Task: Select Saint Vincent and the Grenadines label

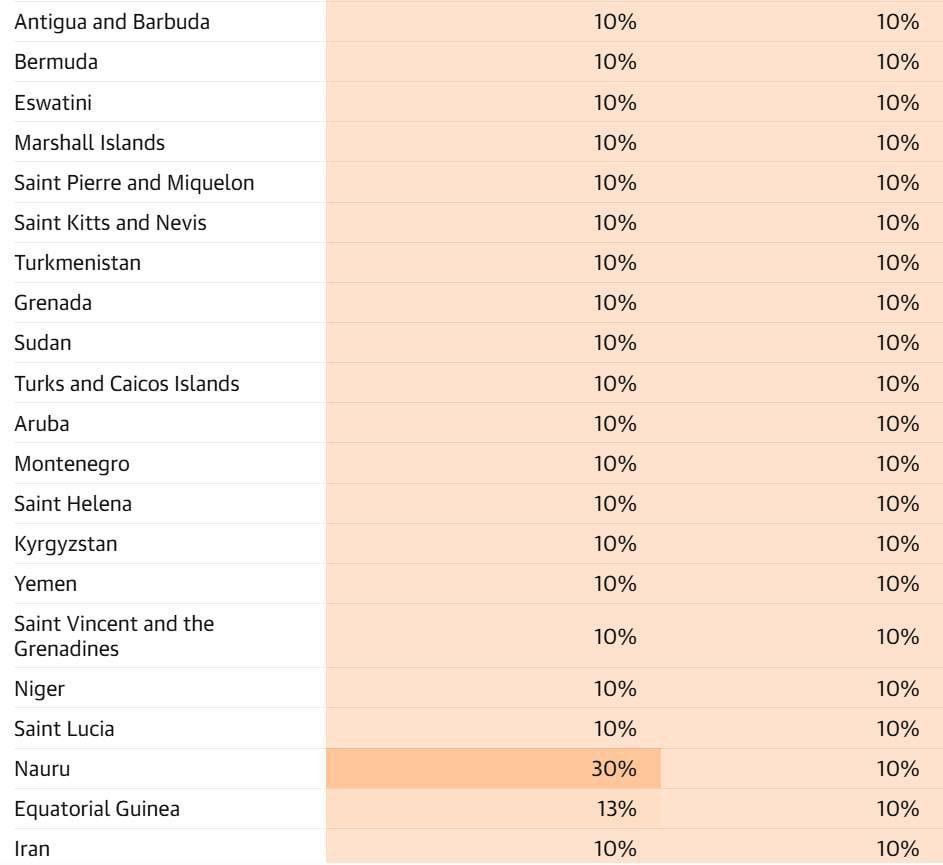Action: point(114,636)
